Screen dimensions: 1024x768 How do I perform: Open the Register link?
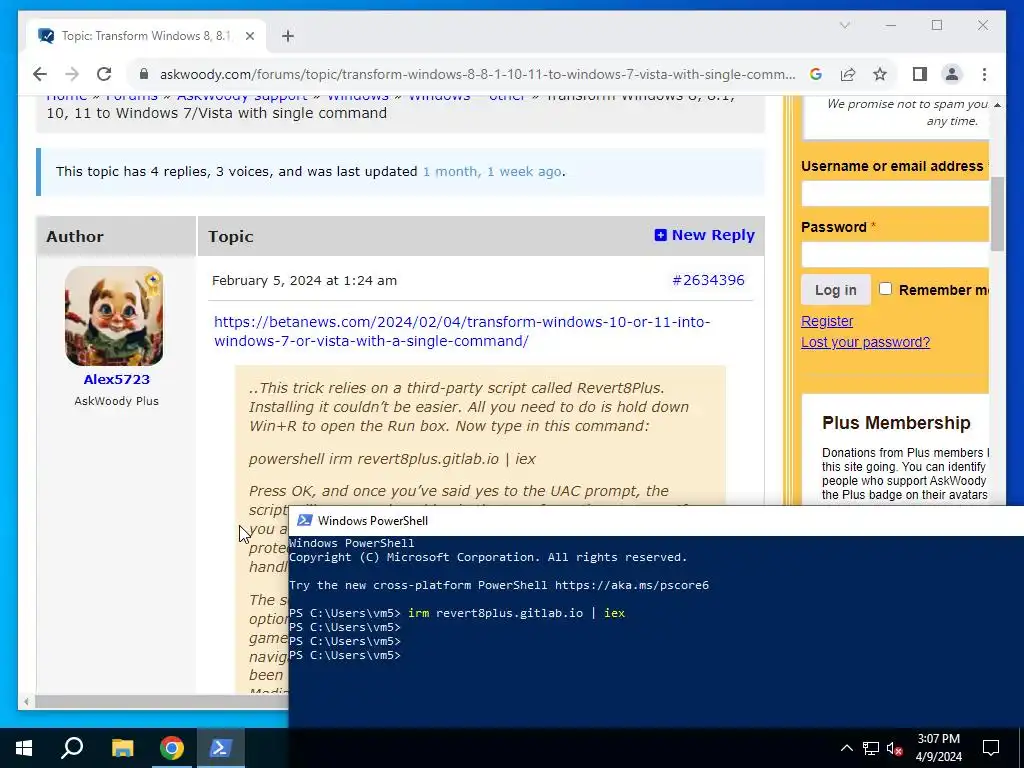tap(827, 321)
